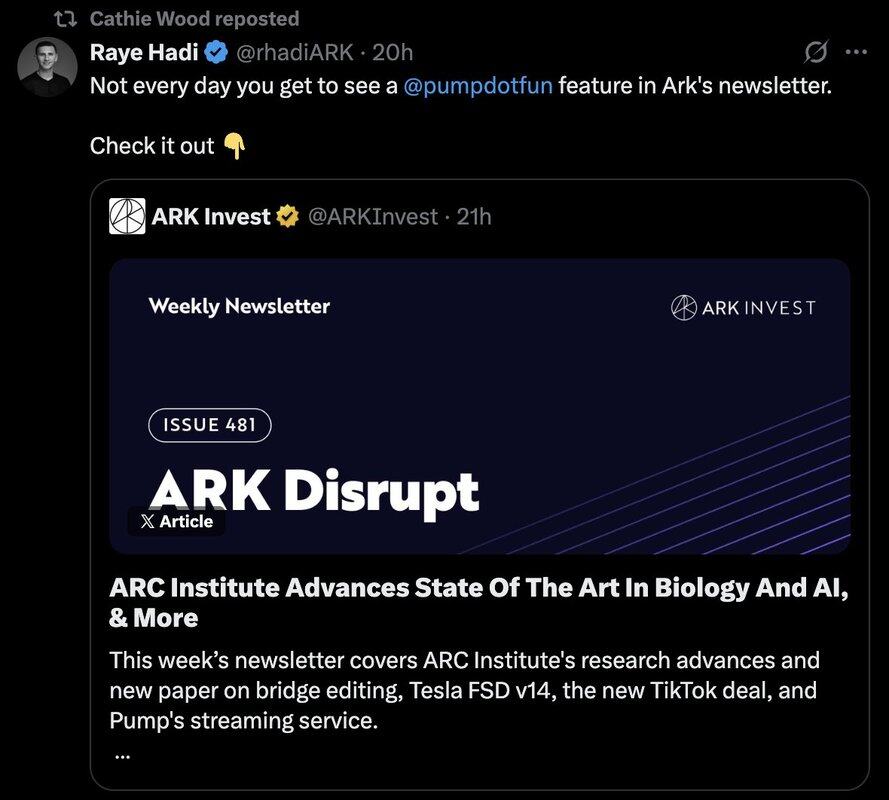This screenshot has width=889, height=800.
Task: Click the blue verified badge beside Raye Hadi
Action: [215, 52]
